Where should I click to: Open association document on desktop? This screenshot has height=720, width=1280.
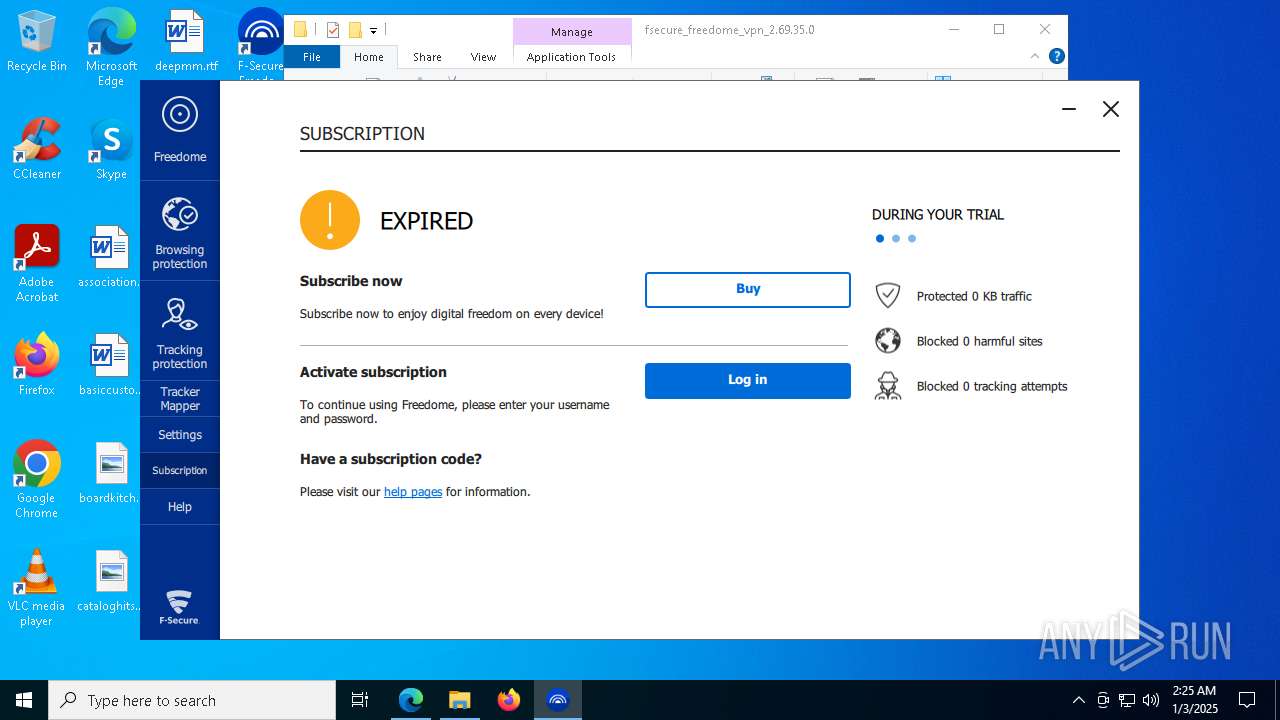(109, 257)
